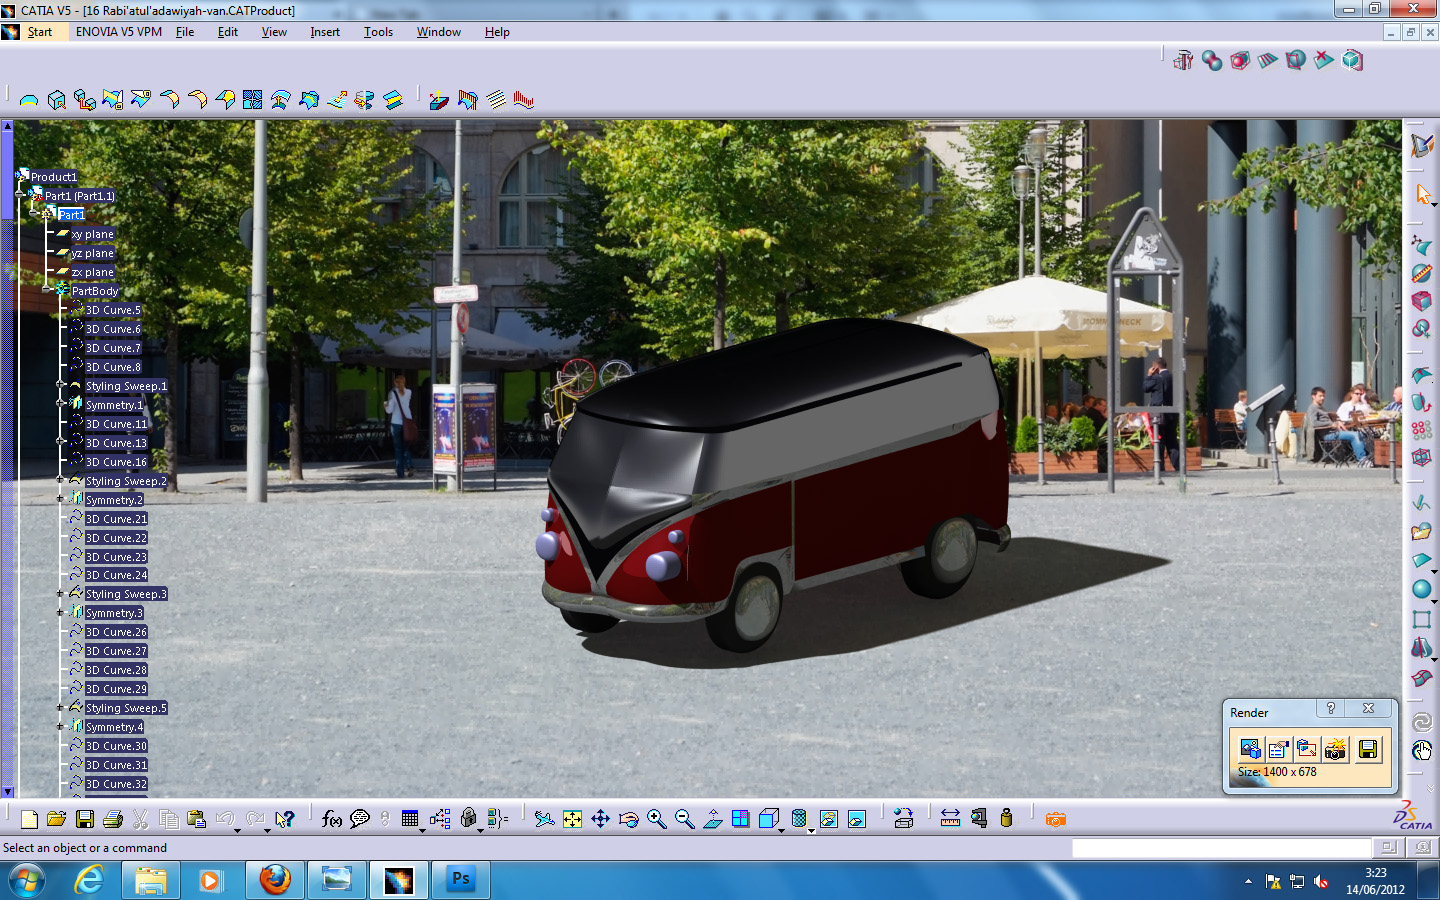Swap visible and hidden space
This screenshot has width=1440, height=900.
(x=856, y=818)
